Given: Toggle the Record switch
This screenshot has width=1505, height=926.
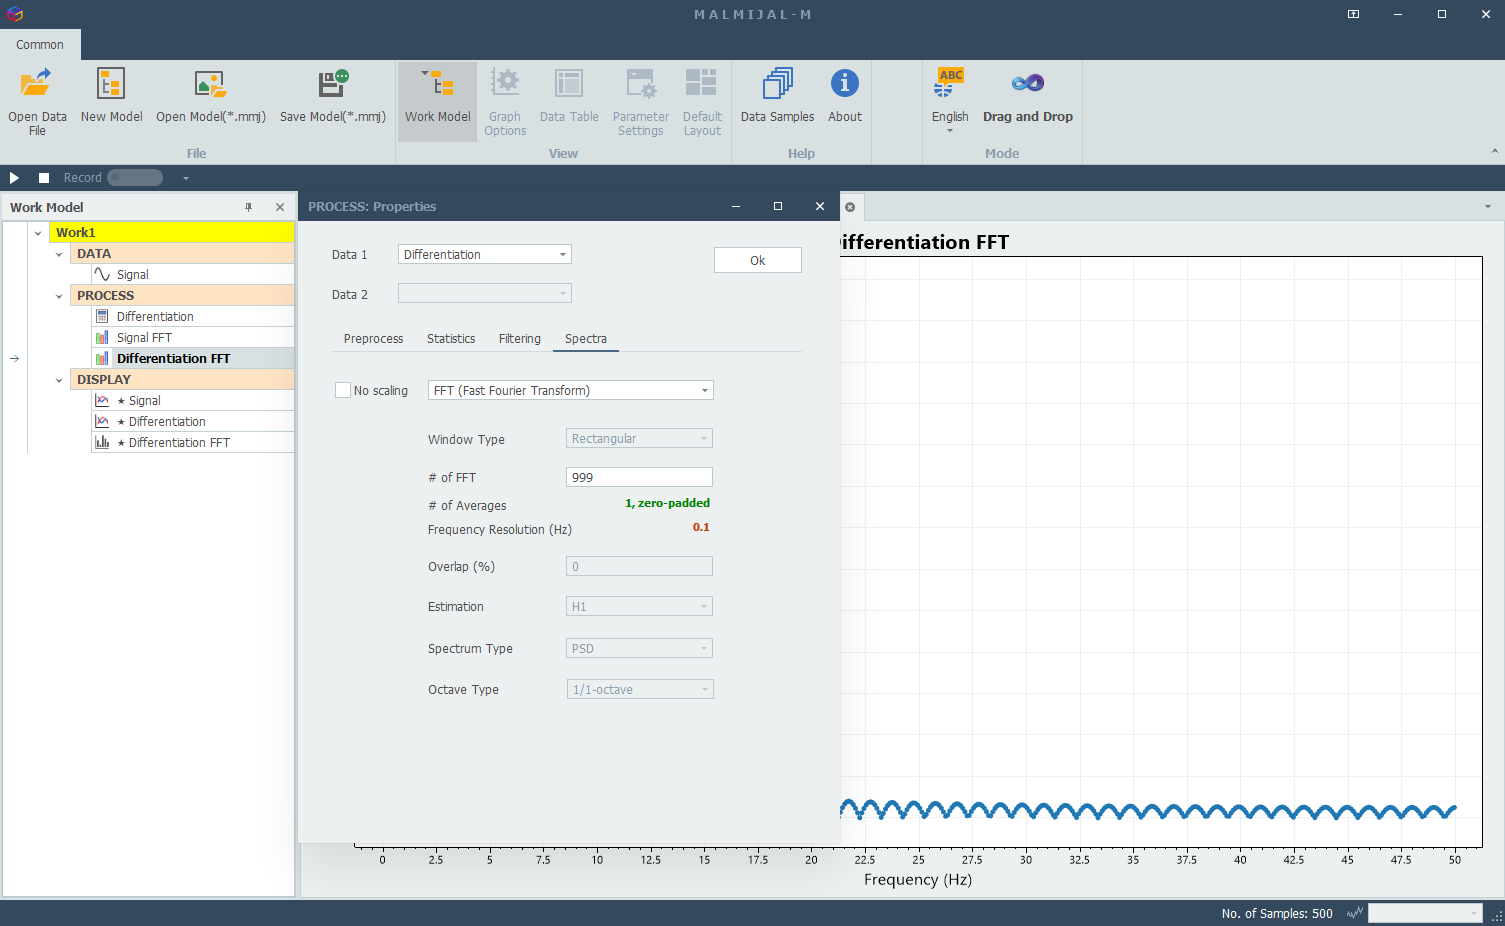Looking at the screenshot, I should (x=135, y=178).
